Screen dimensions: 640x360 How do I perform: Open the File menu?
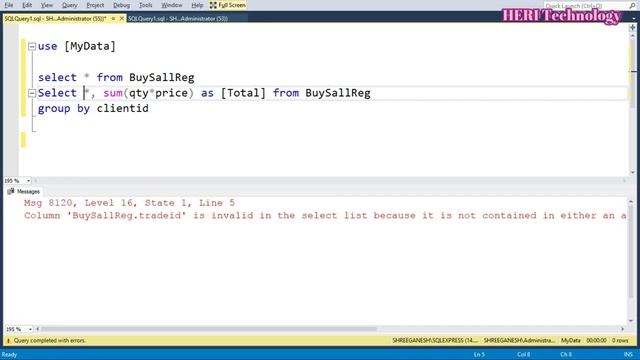coord(9,5)
